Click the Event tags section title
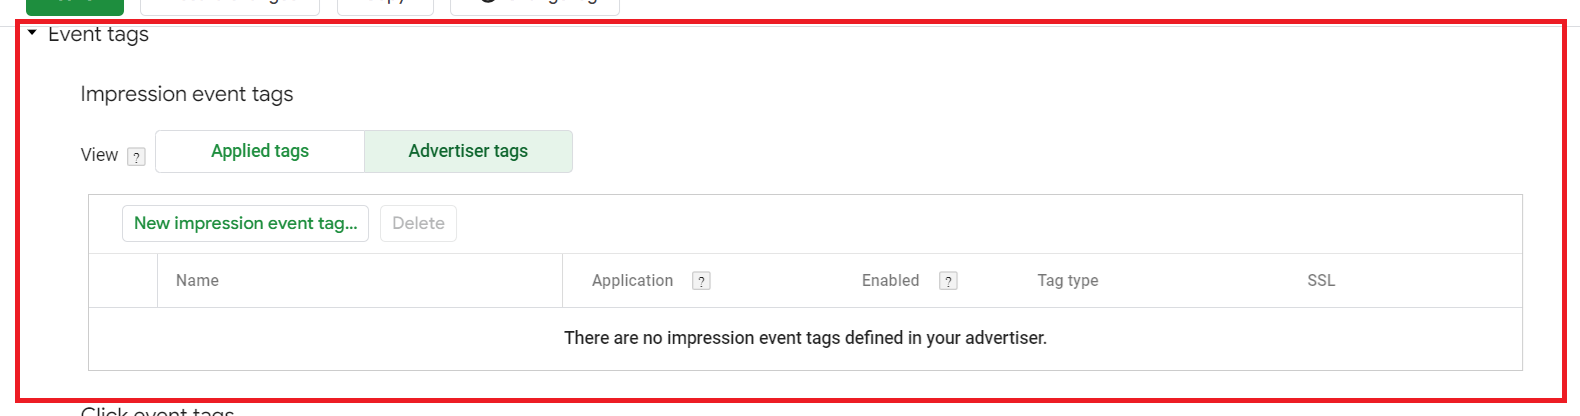Viewport: 1580px width, 416px height. tap(98, 34)
